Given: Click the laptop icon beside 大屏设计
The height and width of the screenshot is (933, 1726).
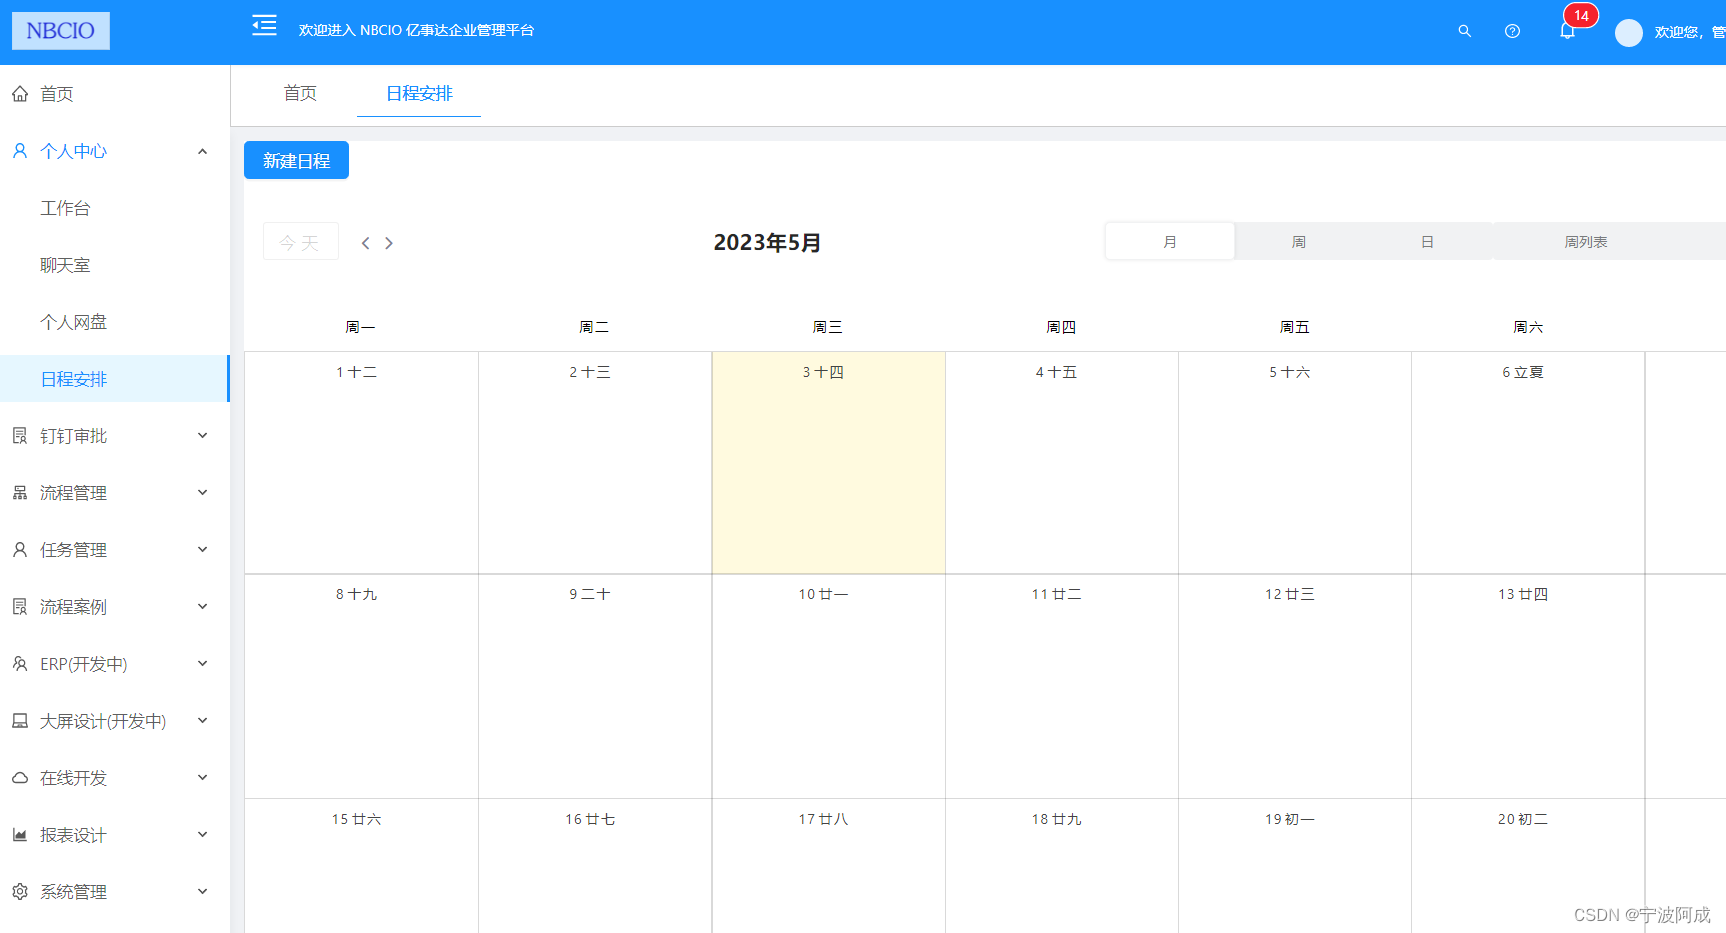Looking at the screenshot, I should tap(20, 721).
